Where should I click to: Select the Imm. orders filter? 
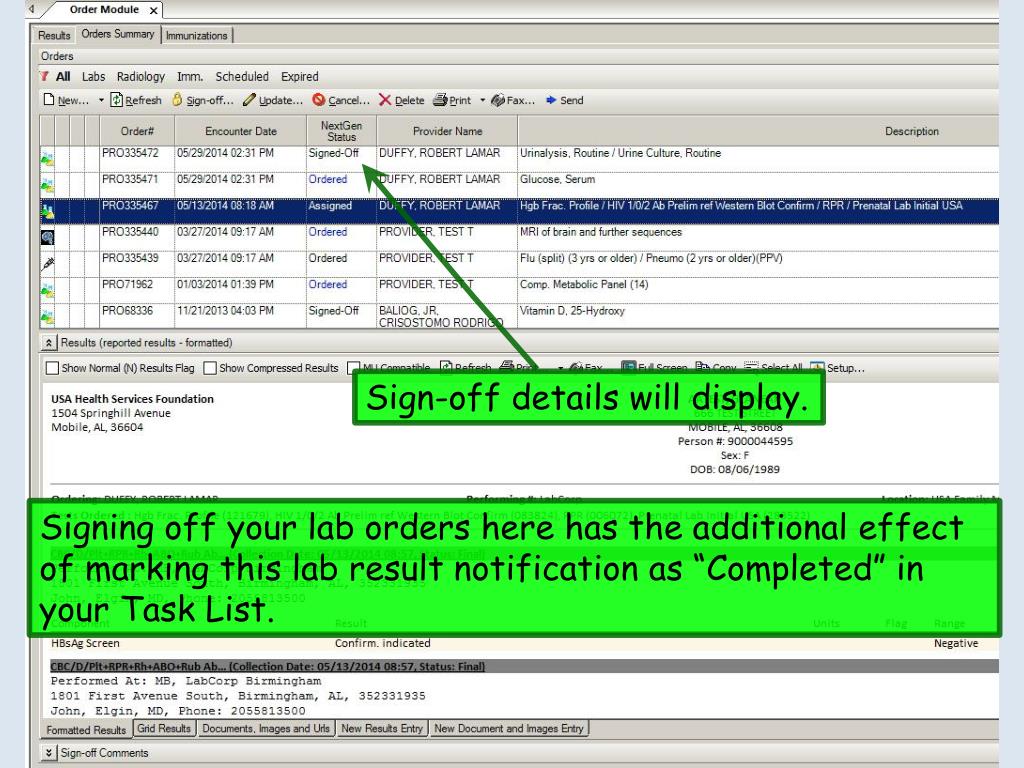click(190, 76)
